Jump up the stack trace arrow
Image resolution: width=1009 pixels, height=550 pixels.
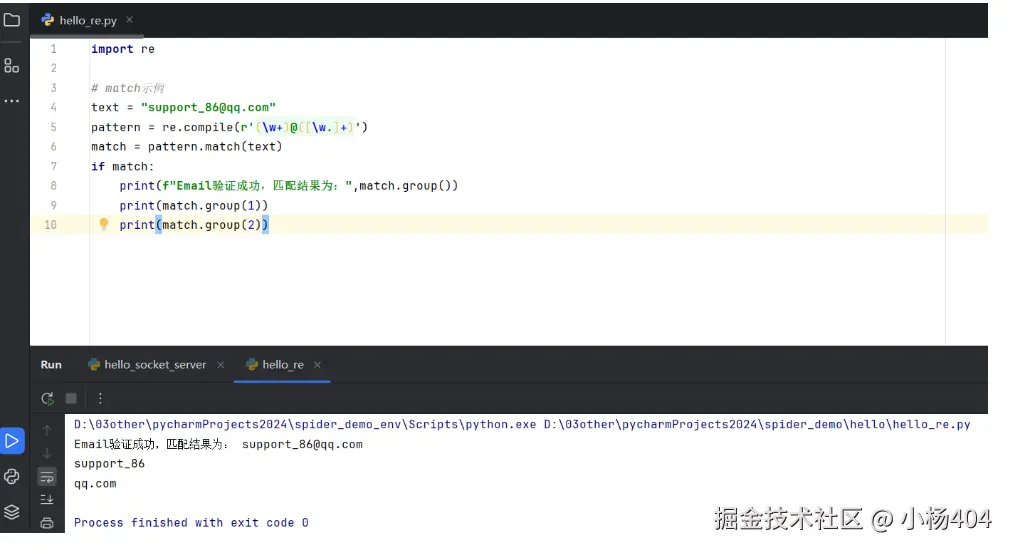[47, 430]
